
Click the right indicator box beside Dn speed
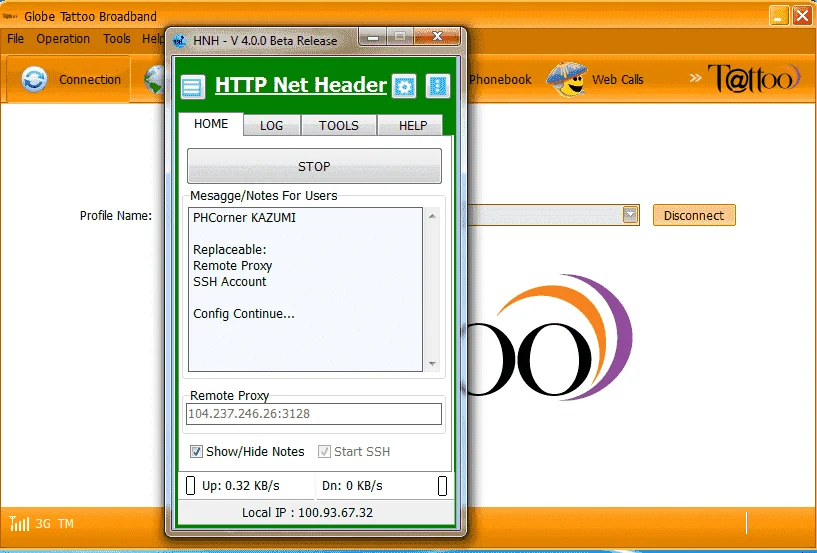[x=442, y=486]
